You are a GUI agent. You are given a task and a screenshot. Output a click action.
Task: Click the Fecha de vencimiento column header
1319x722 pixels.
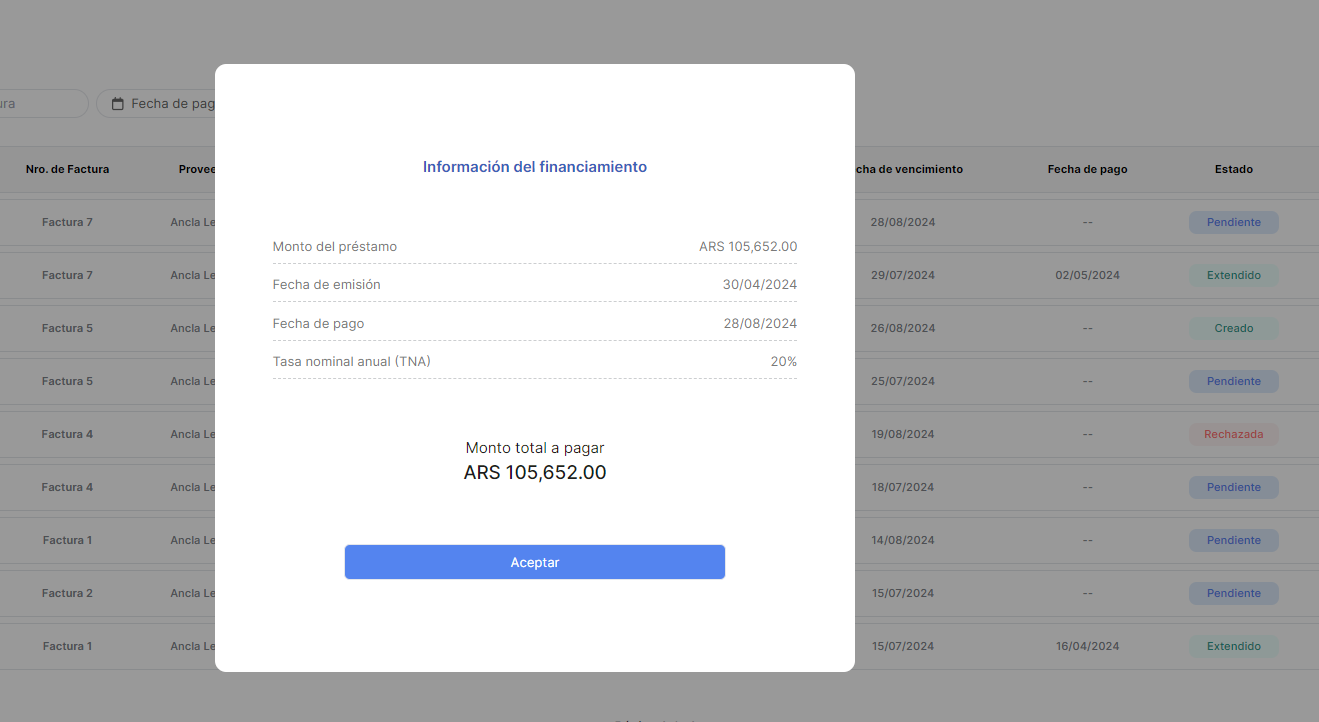pos(905,169)
